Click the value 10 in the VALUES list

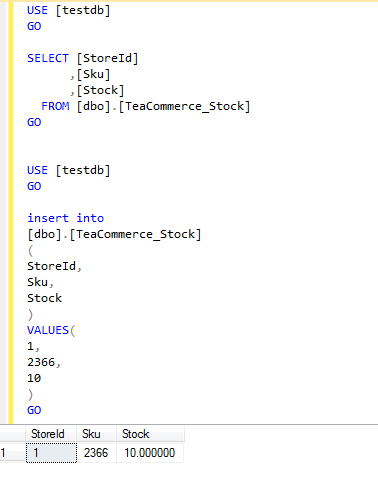tap(34, 378)
